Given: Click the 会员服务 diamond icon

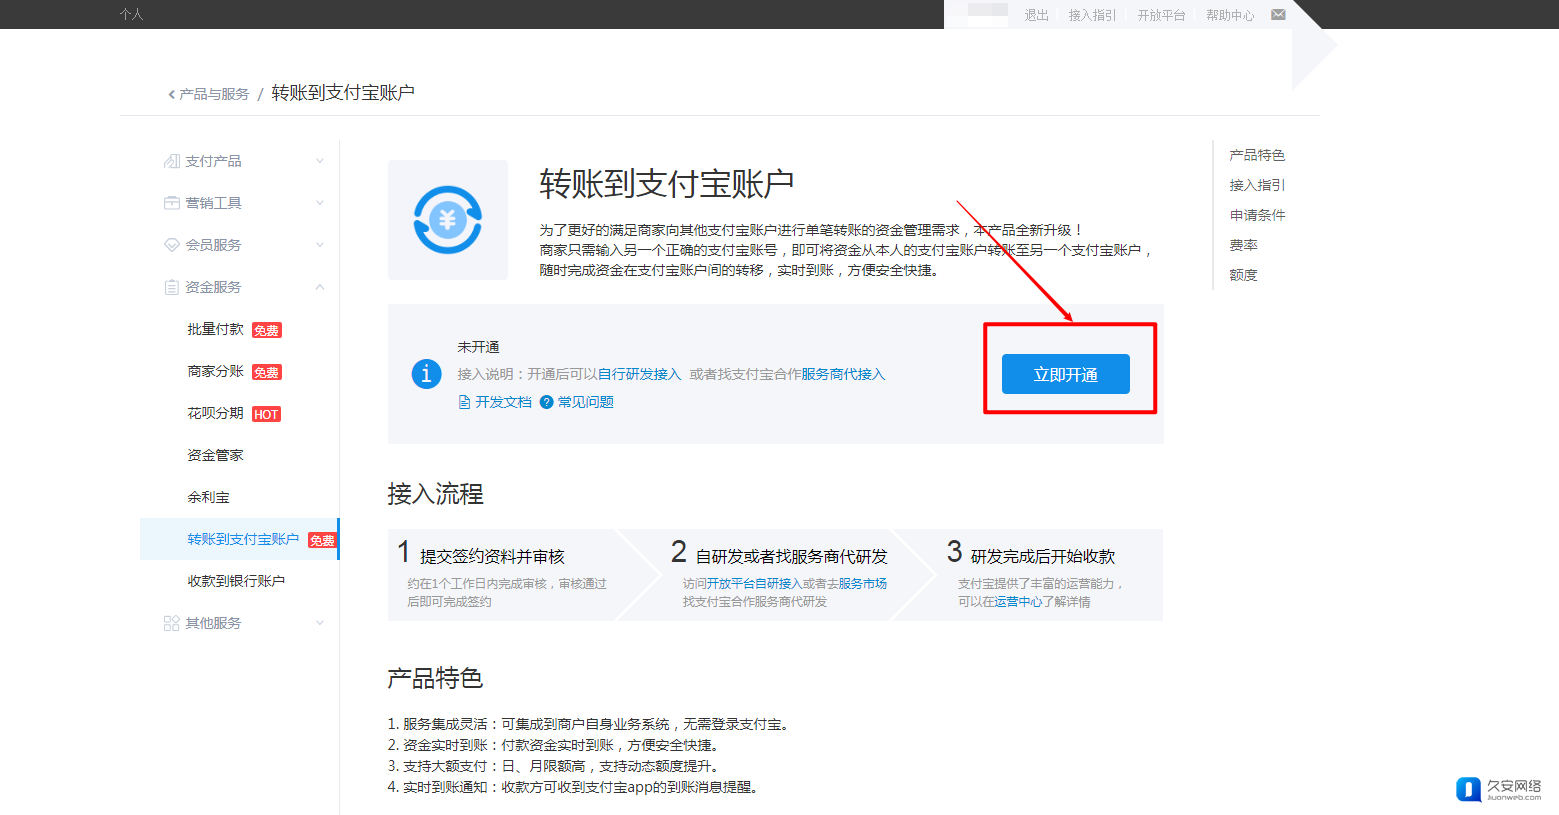Looking at the screenshot, I should (x=171, y=245).
